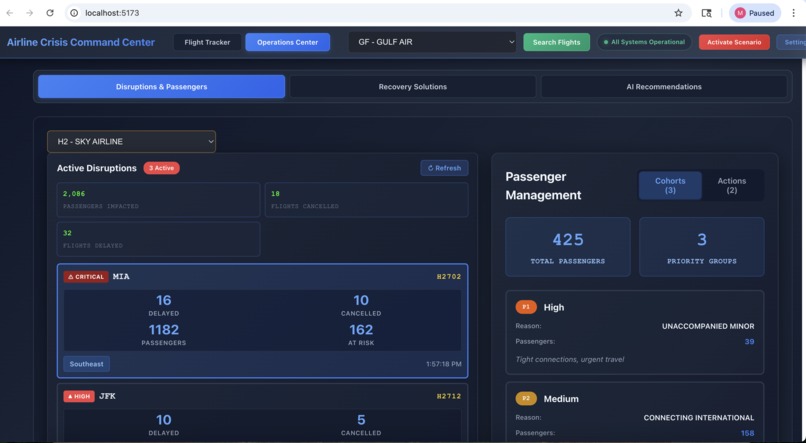Click the Search Flights button
This screenshot has height=443, width=806.
[556, 42]
